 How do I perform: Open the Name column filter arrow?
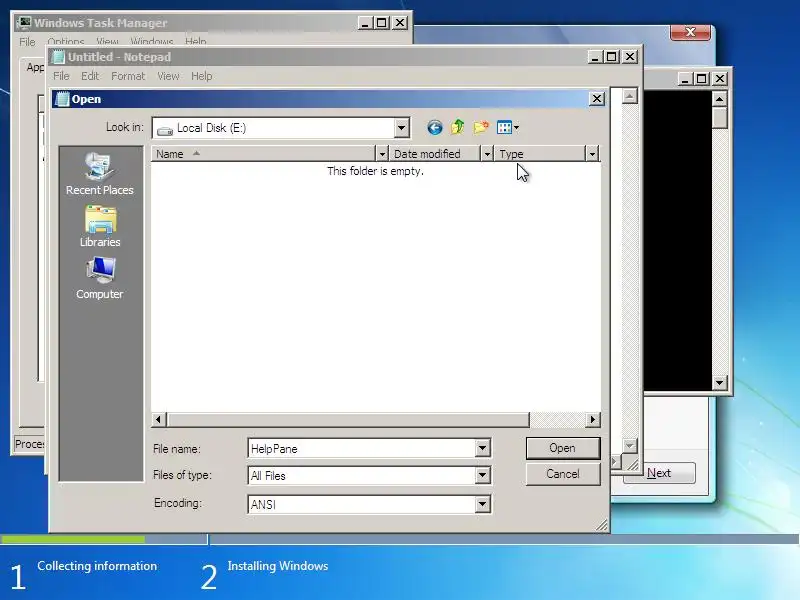[x=382, y=154]
